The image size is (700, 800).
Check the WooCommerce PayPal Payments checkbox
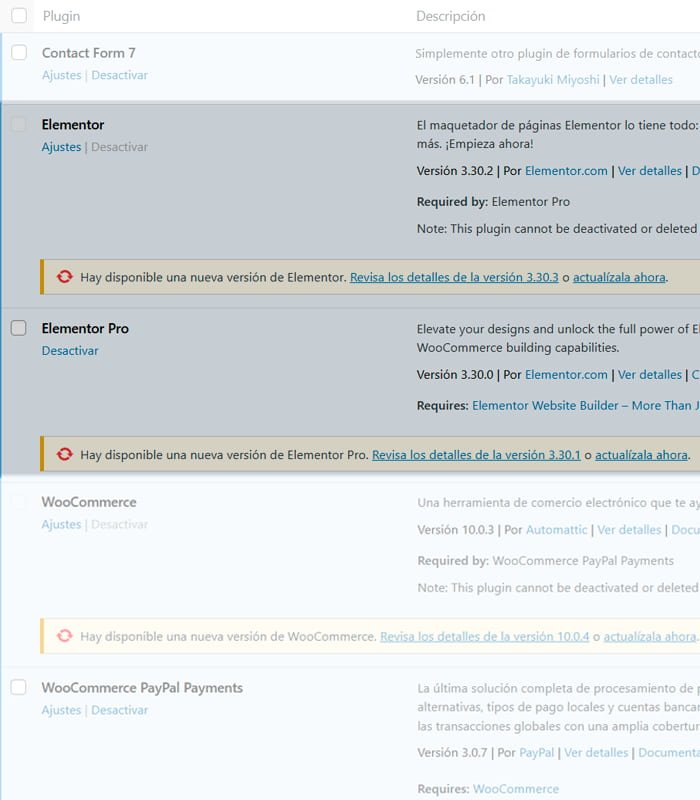(19, 687)
